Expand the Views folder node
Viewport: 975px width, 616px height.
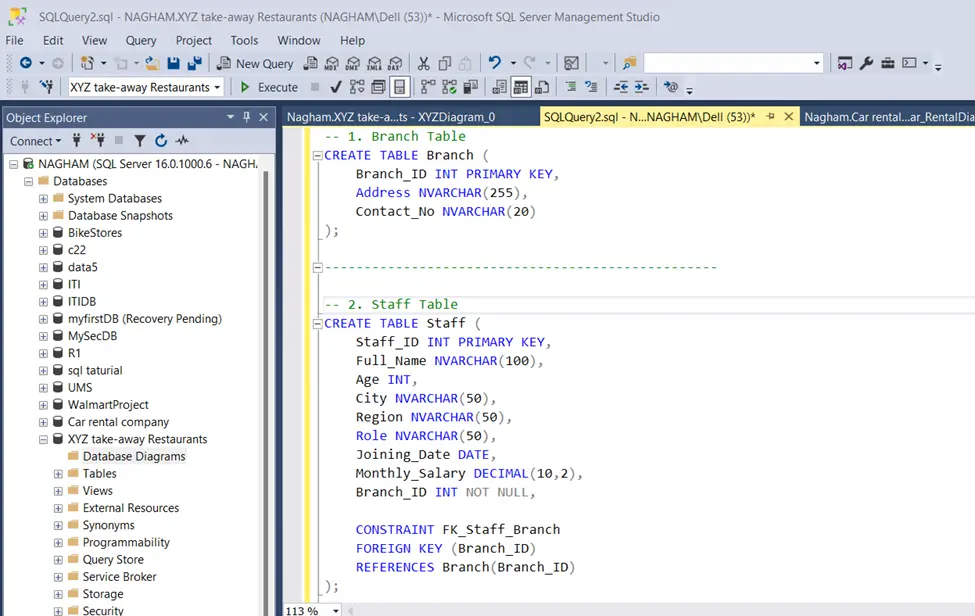(58, 491)
